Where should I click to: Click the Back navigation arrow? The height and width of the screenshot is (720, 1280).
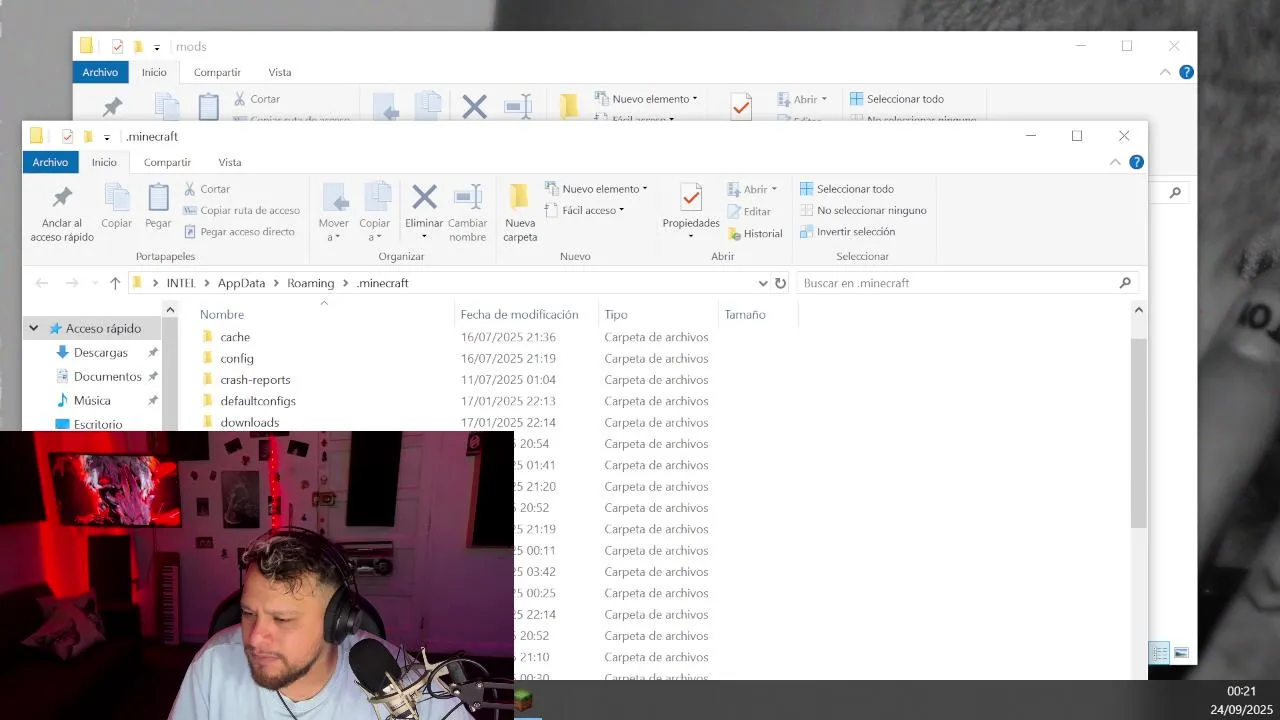(x=42, y=283)
